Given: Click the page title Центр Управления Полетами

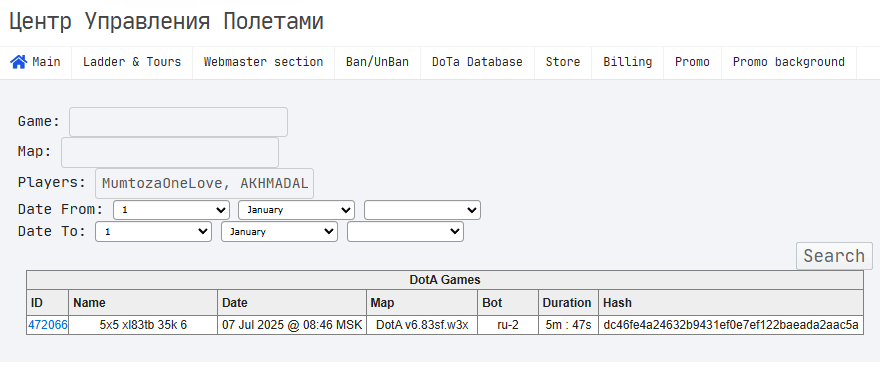Looking at the screenshot, I should (x=167, y=22).
